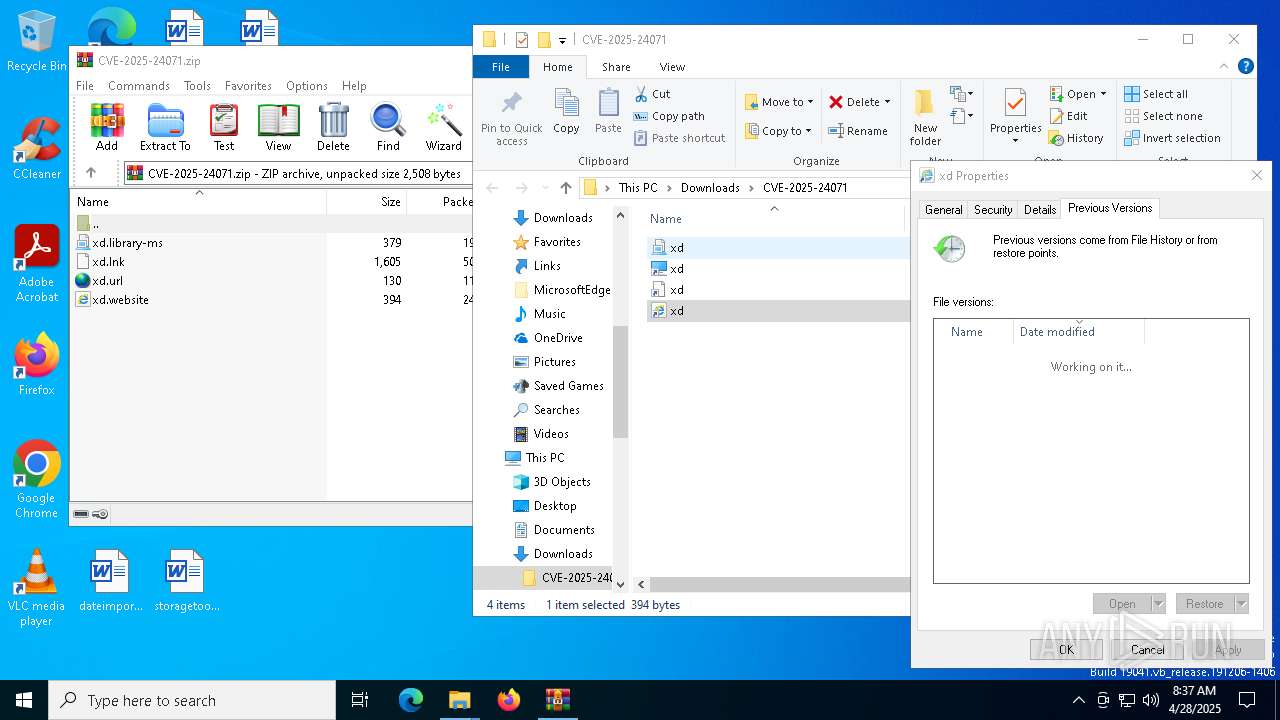Click New folder in Explorer ribbon

pos(925,118)
